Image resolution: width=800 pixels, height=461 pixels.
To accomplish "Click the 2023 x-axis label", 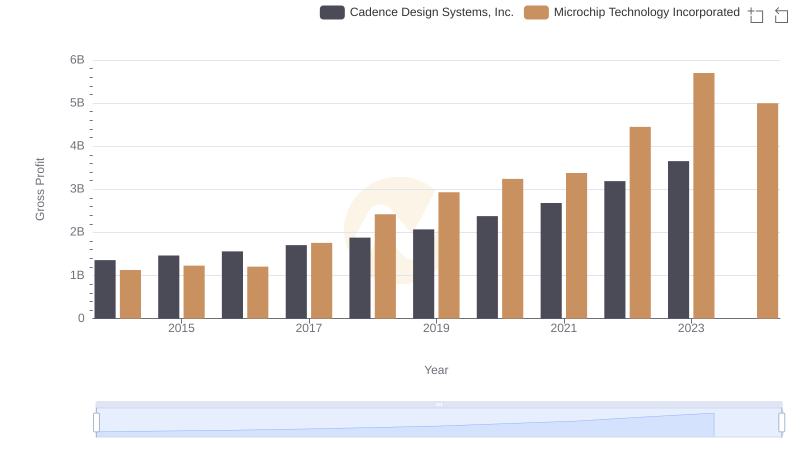I will [x=691, y=328].
